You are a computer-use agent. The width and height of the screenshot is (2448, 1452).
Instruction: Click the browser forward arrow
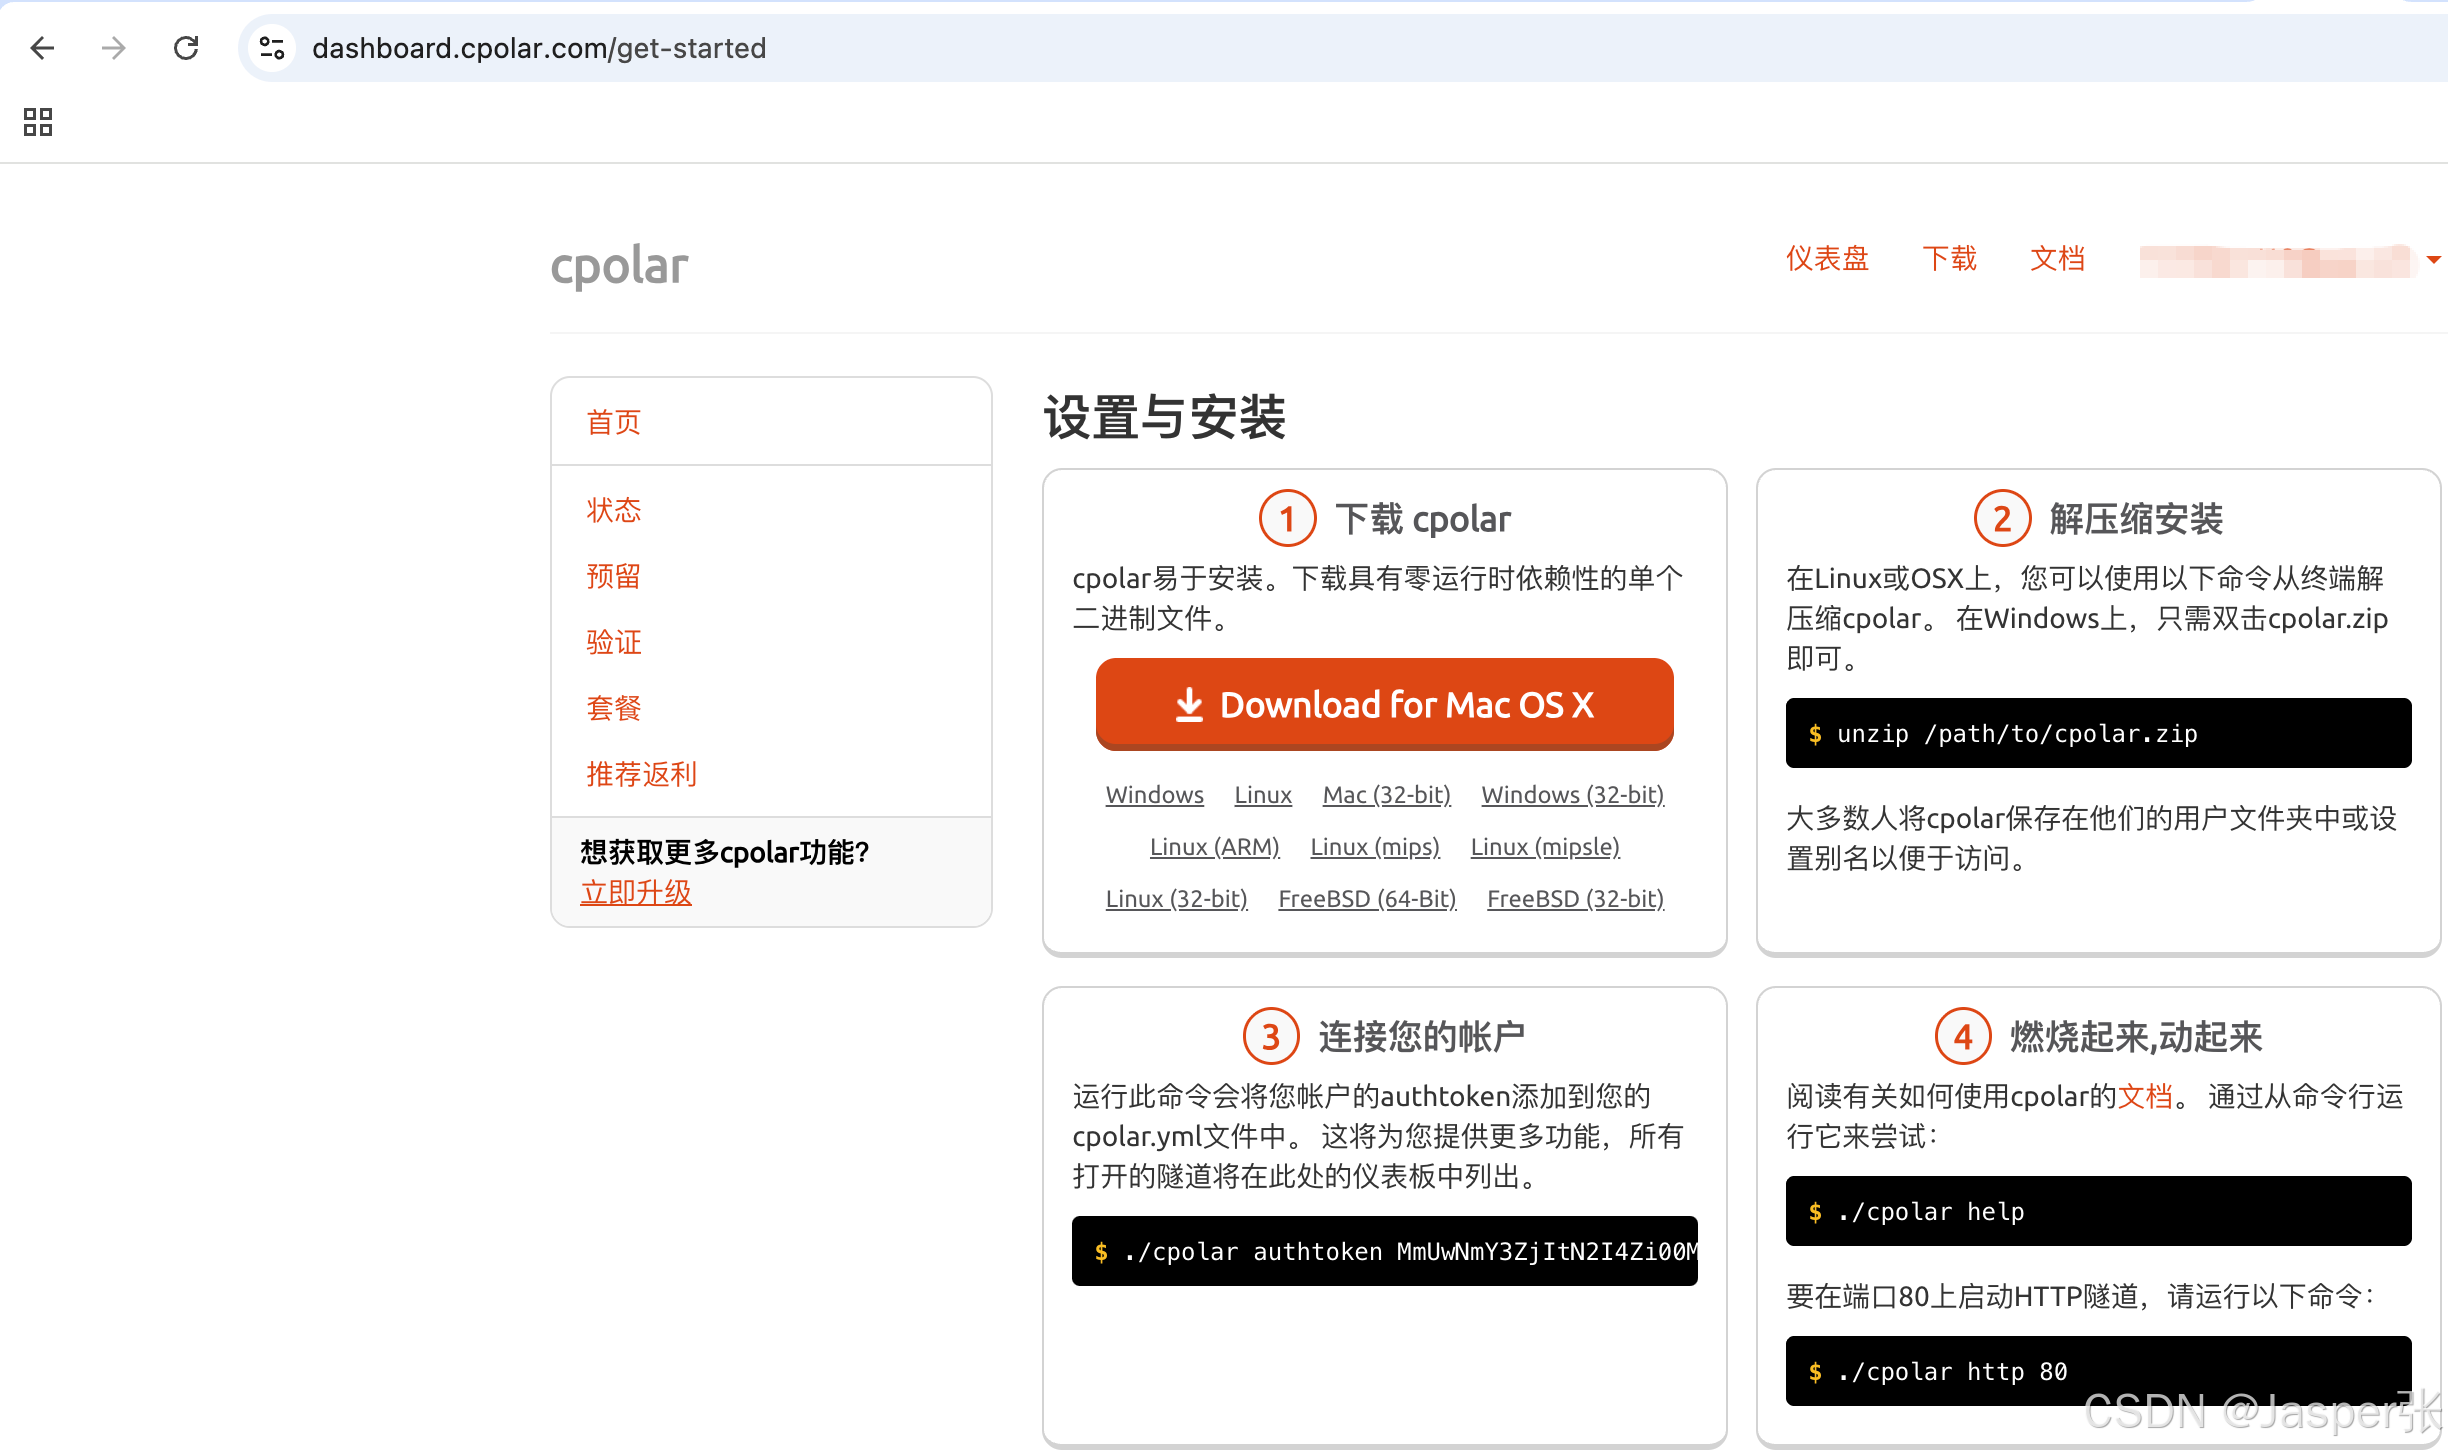[113, 48]
